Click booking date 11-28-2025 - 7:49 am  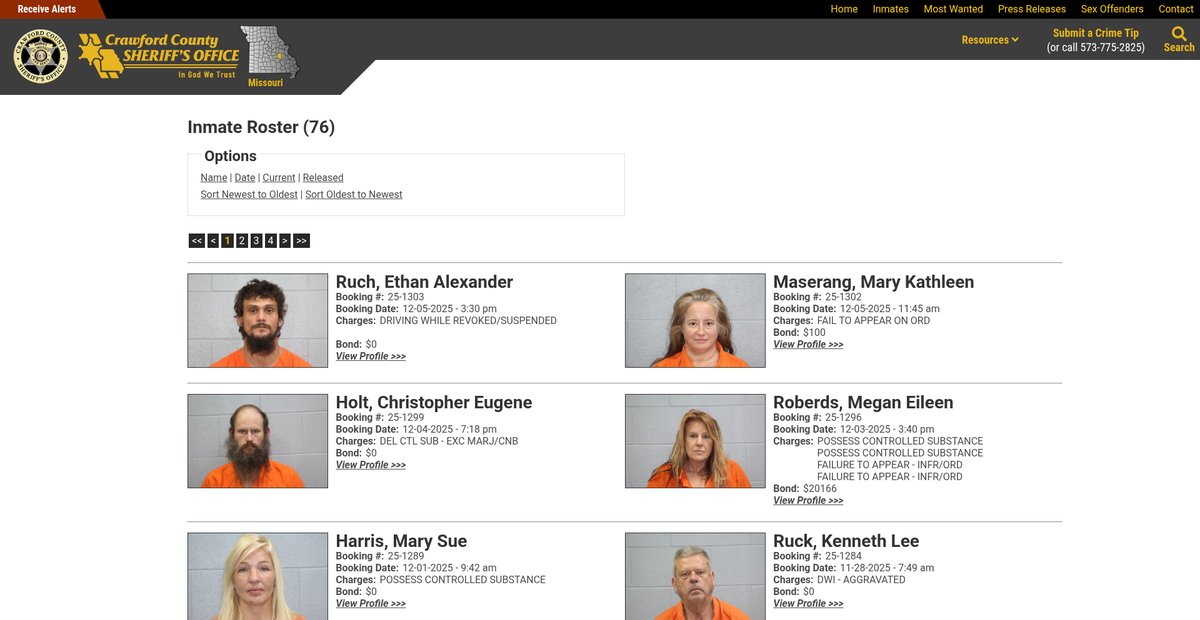click(x=887, y=568)
